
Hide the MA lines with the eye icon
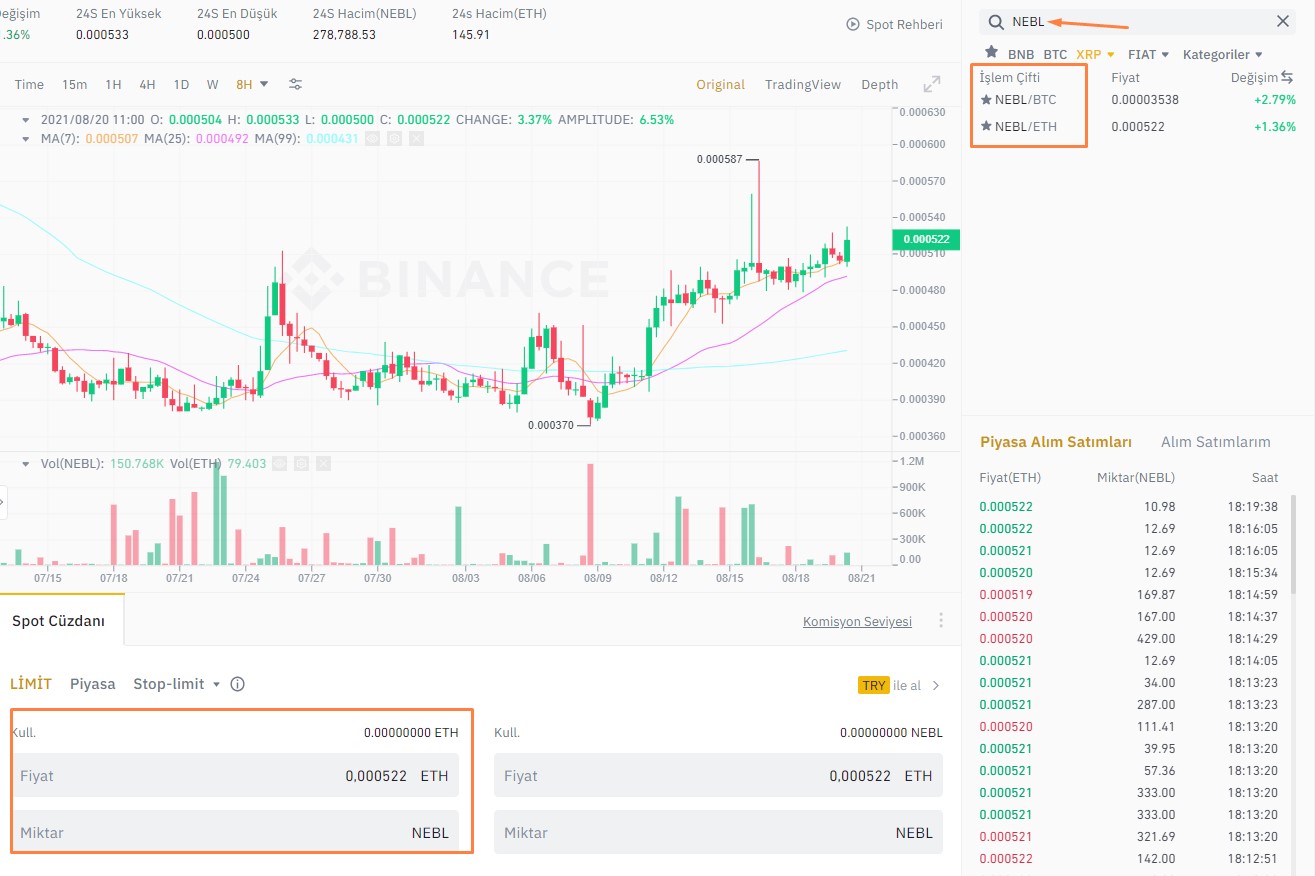point(371,138)
